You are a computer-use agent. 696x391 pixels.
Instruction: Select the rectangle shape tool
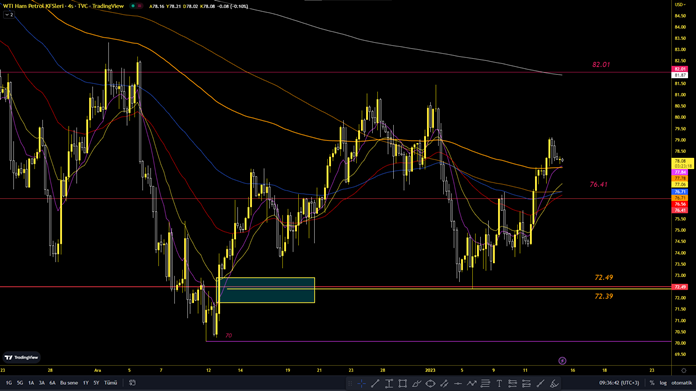403,383
